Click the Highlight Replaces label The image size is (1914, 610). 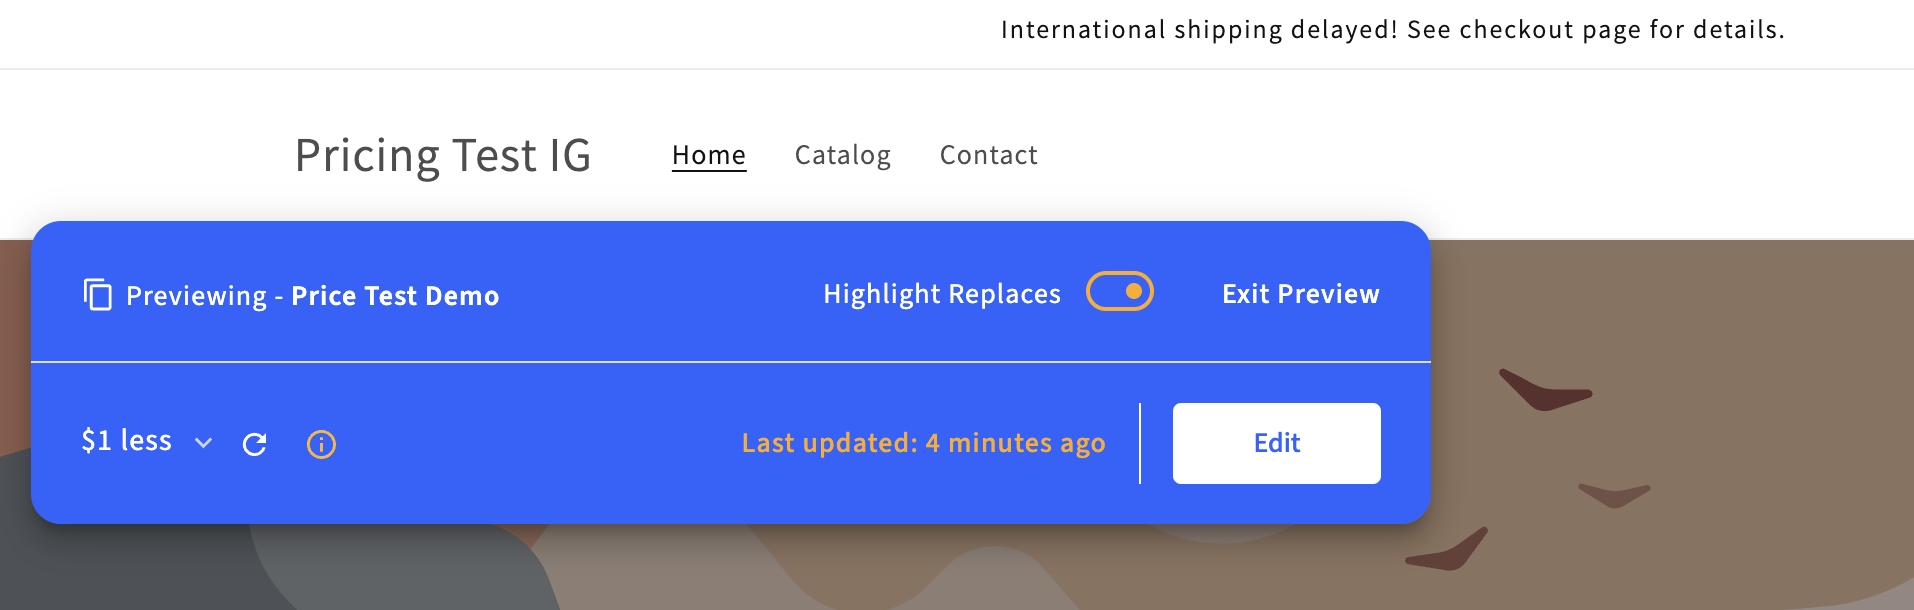coord(942,294)
